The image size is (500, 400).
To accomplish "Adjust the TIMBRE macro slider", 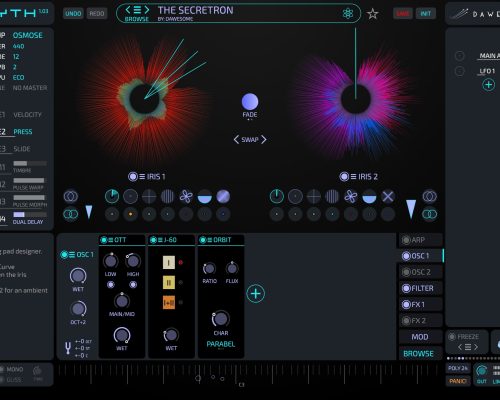I will (x=30, y=163).
